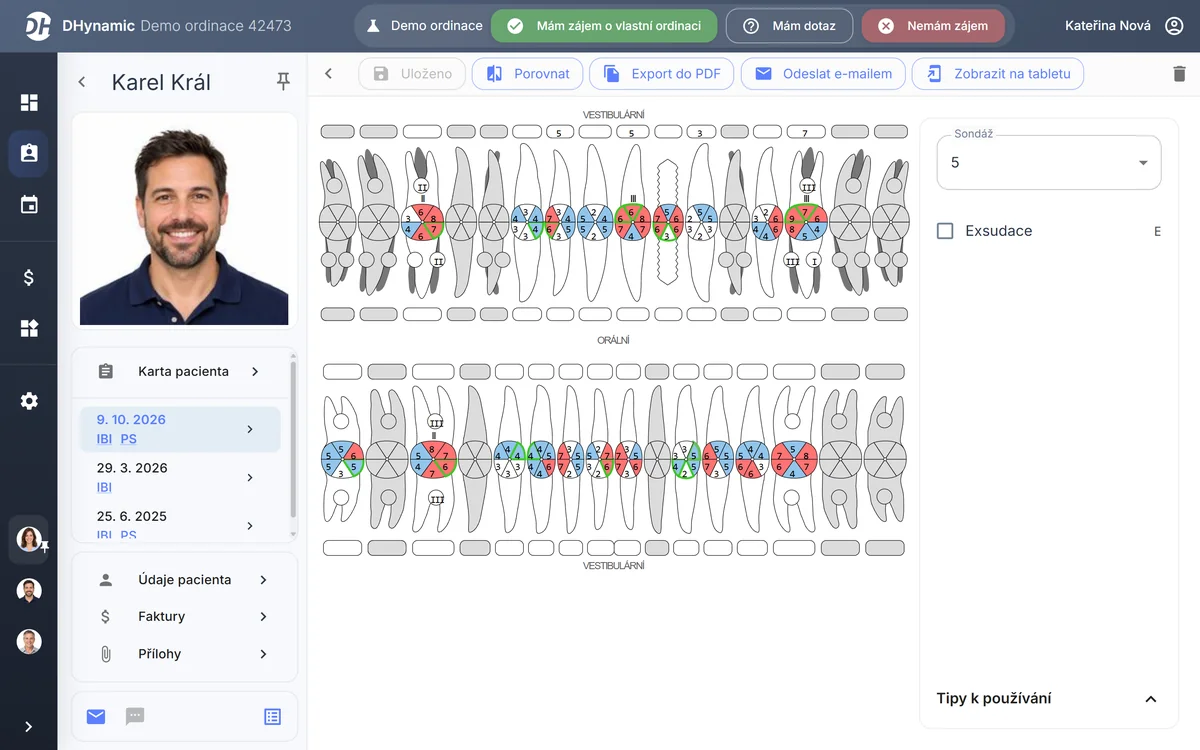This screenshot has height=750, width=1200.
Task: Click Export do PDF
Action: pos(662,73)
